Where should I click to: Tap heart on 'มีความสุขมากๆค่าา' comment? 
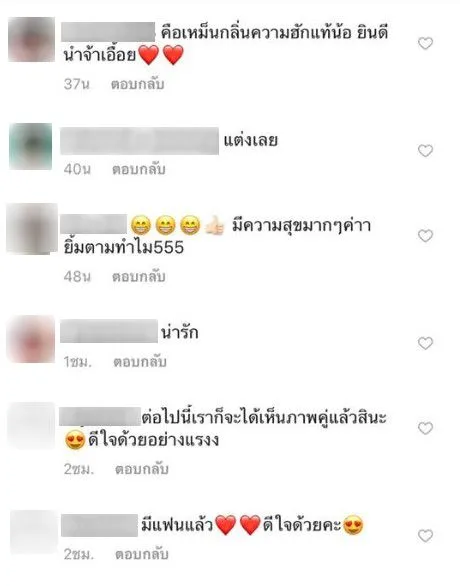click(425, 236)
